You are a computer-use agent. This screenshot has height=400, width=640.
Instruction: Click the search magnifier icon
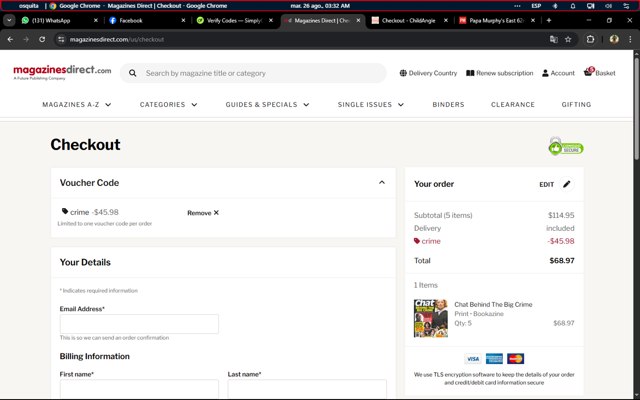click(133, 73)
